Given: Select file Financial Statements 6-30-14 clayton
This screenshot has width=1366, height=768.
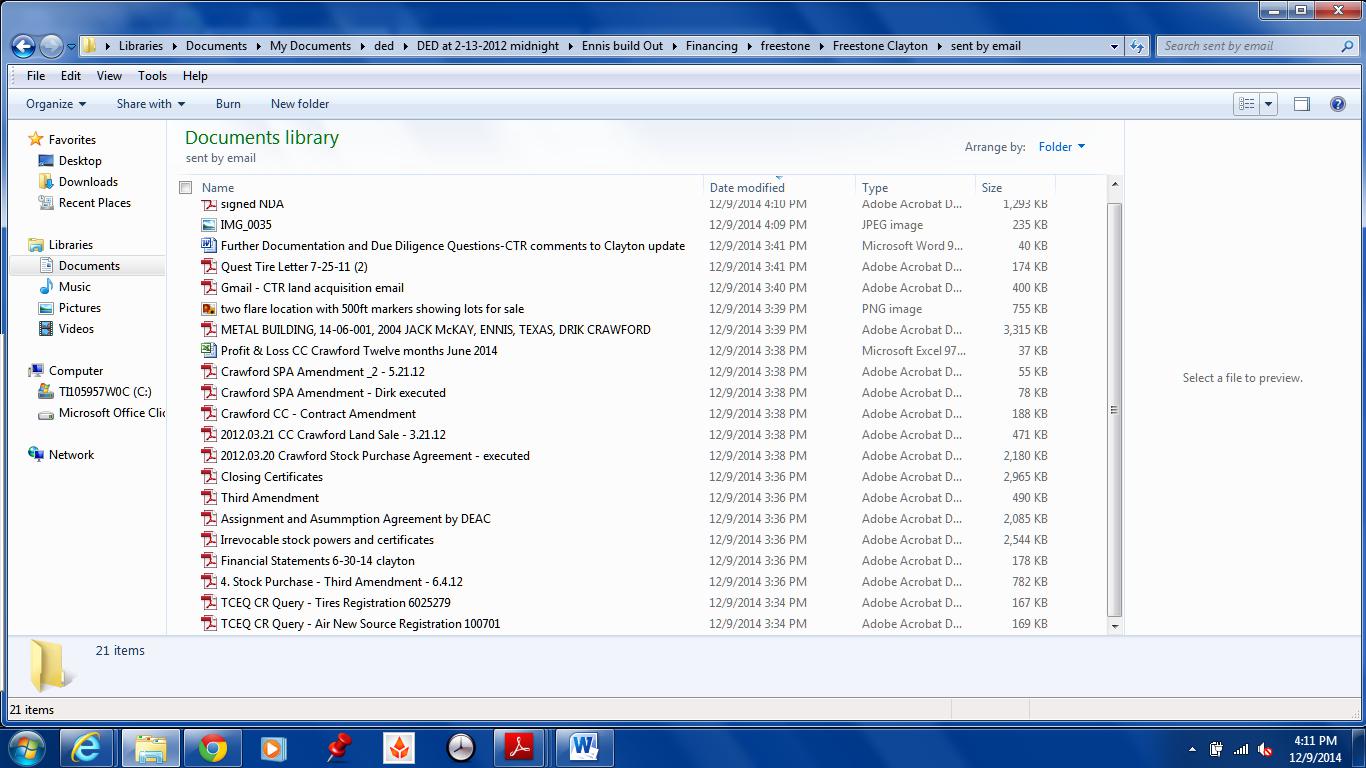Looking at the screenshot, I should [x=318, y=561].
